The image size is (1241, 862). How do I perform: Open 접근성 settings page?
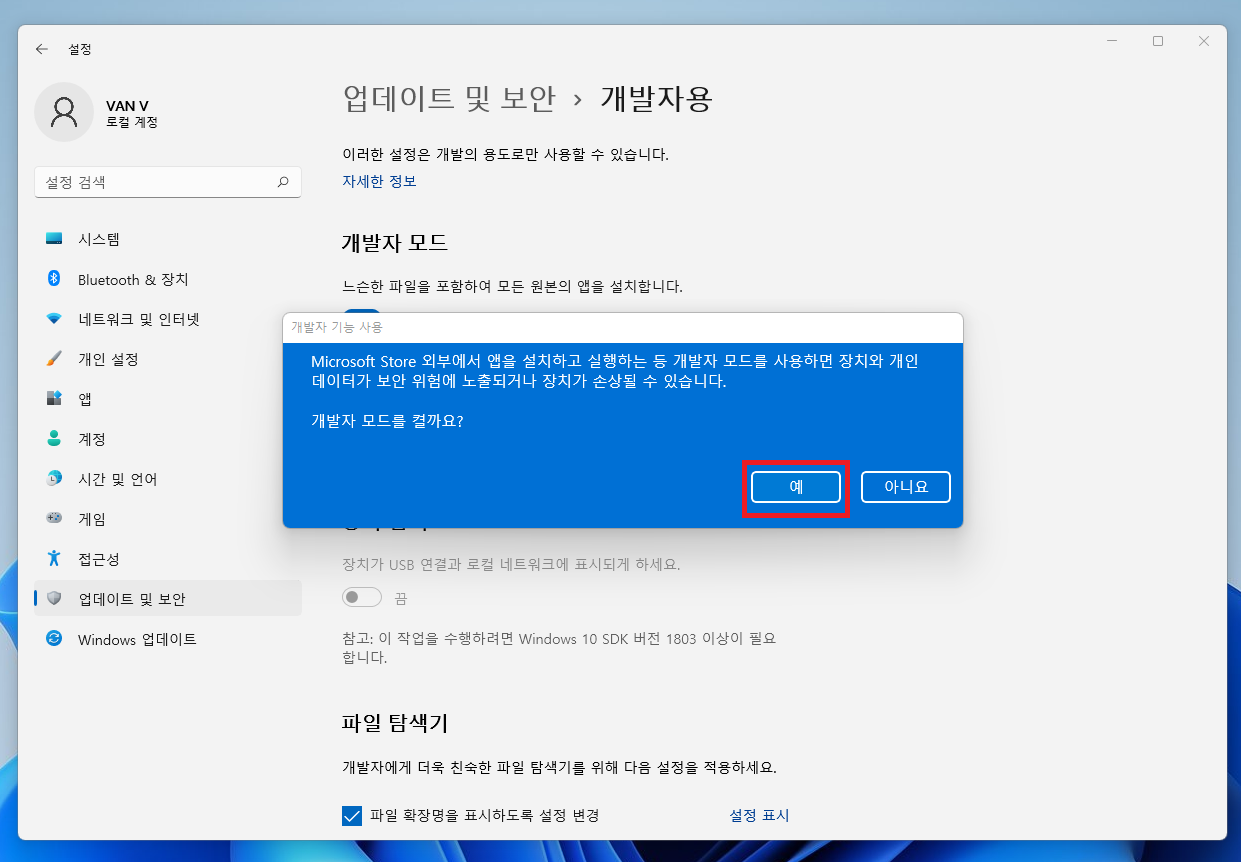(x=168, y=559)
